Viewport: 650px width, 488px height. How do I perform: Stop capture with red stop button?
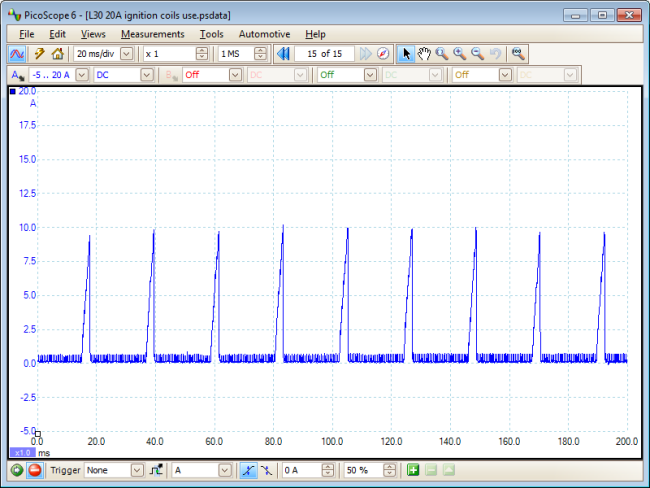click(35, 470)
